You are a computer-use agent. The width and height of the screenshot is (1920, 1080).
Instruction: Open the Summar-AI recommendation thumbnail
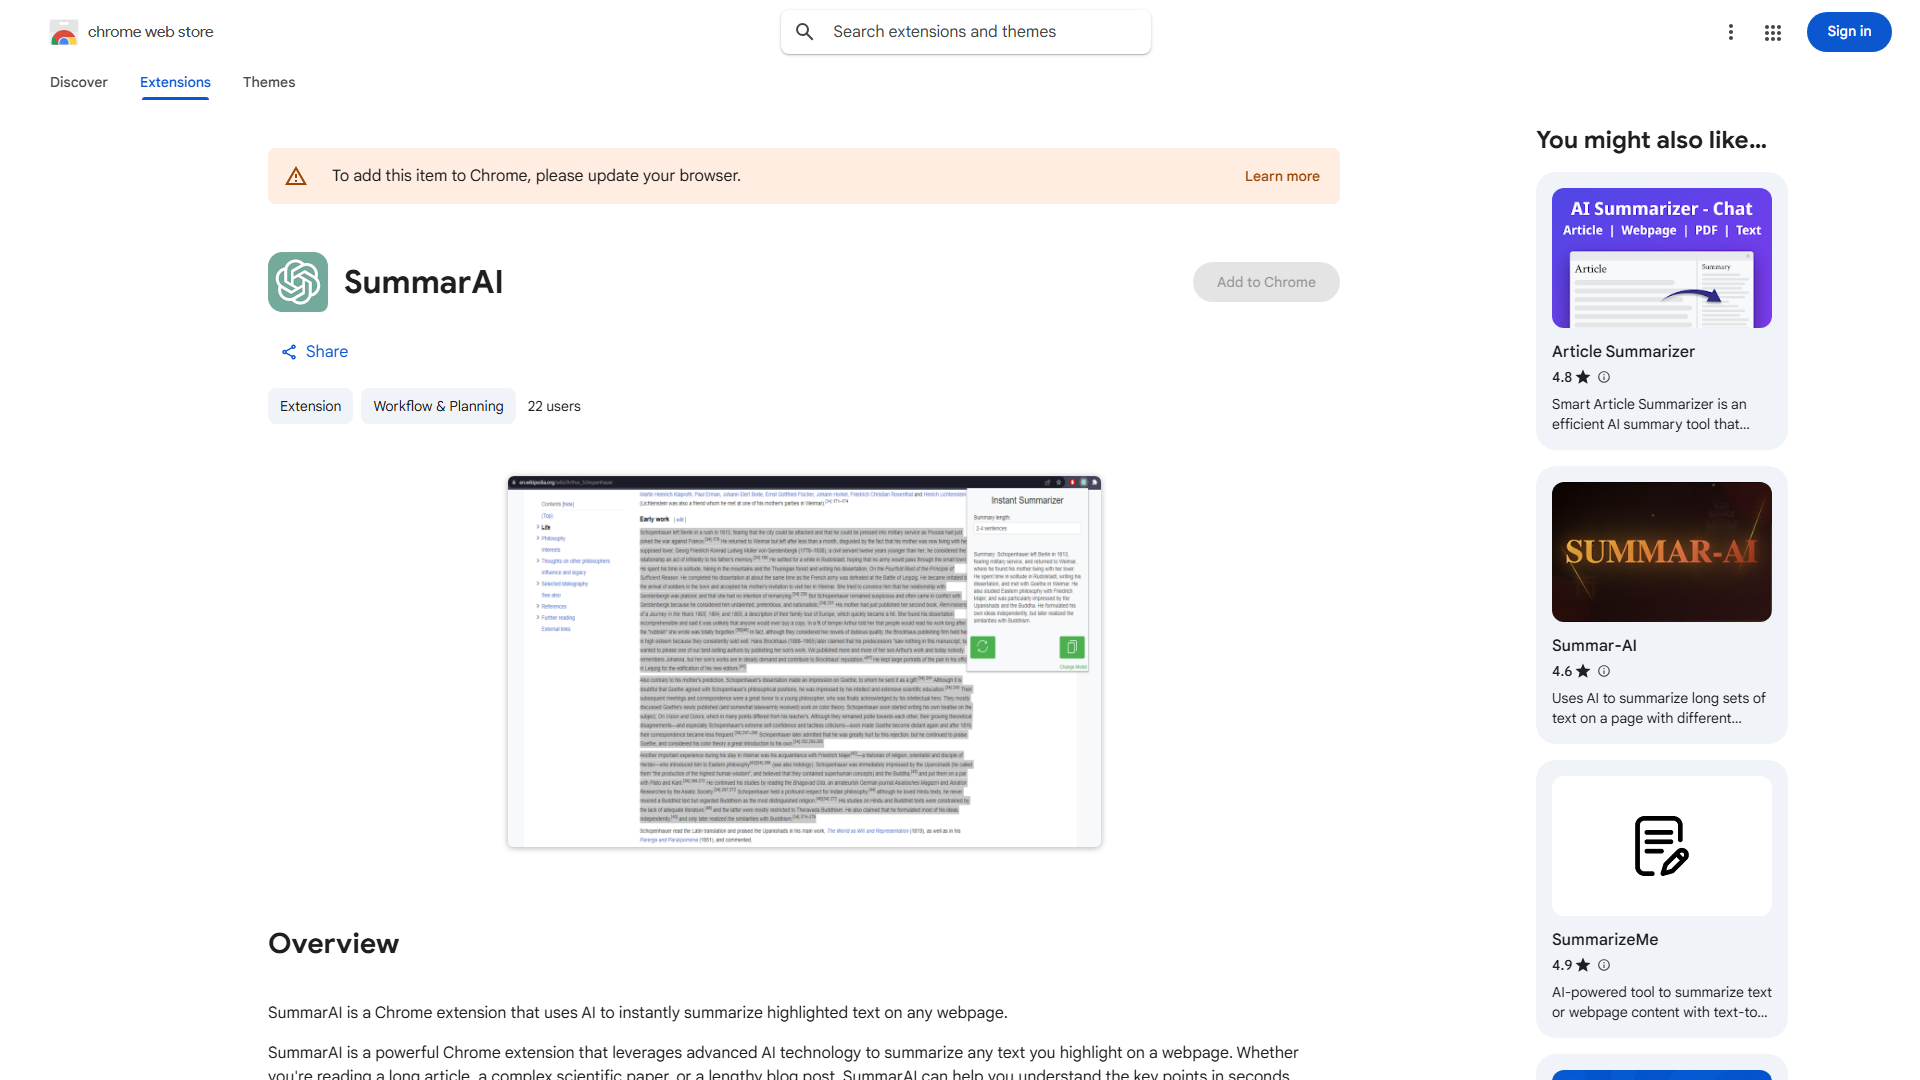1661,552
